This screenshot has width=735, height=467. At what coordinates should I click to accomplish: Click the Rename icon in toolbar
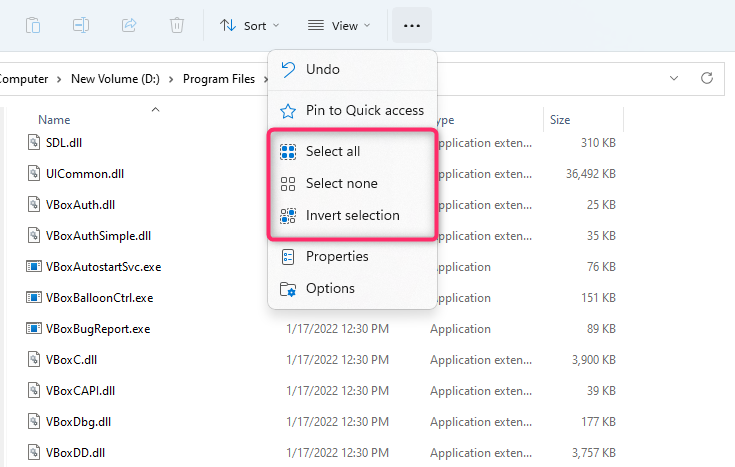tap(82, 25)
